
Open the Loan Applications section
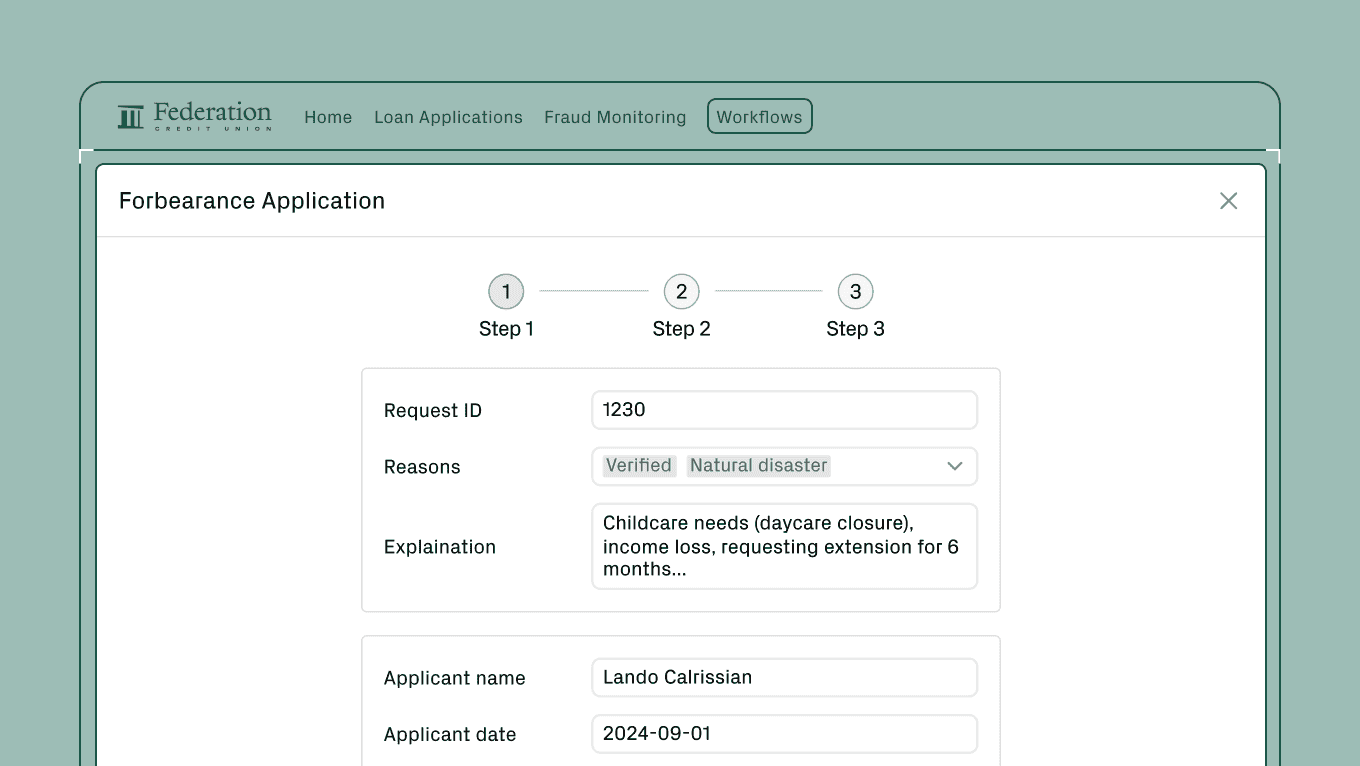pos(448,117)
